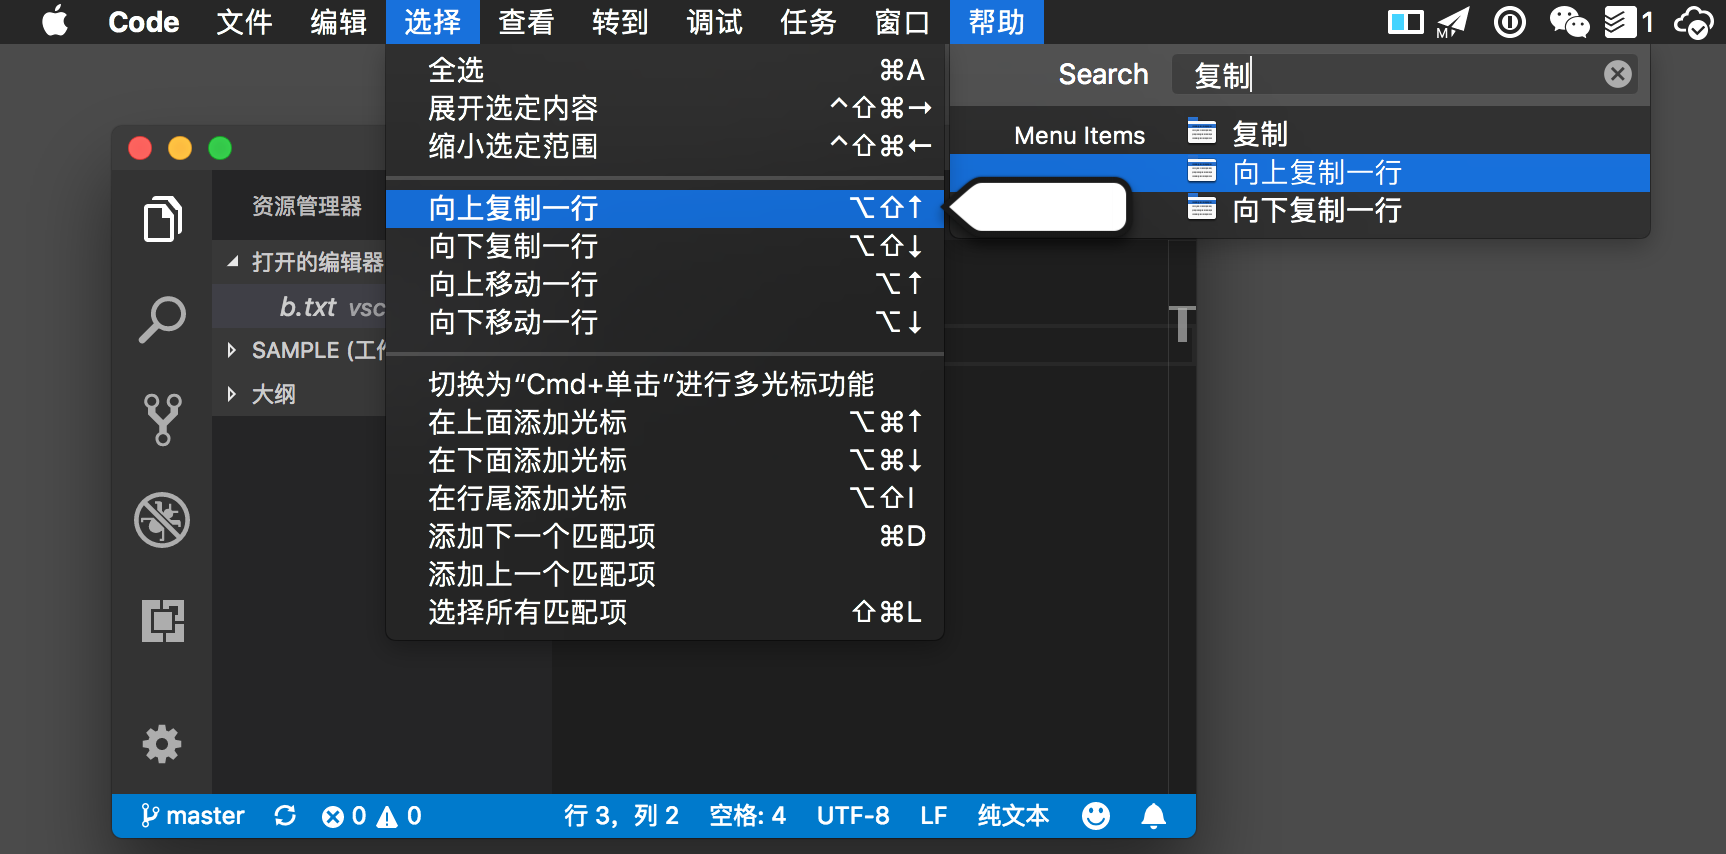
Task: Click the notification bell in status bar
Action: tap(1153, 816)
